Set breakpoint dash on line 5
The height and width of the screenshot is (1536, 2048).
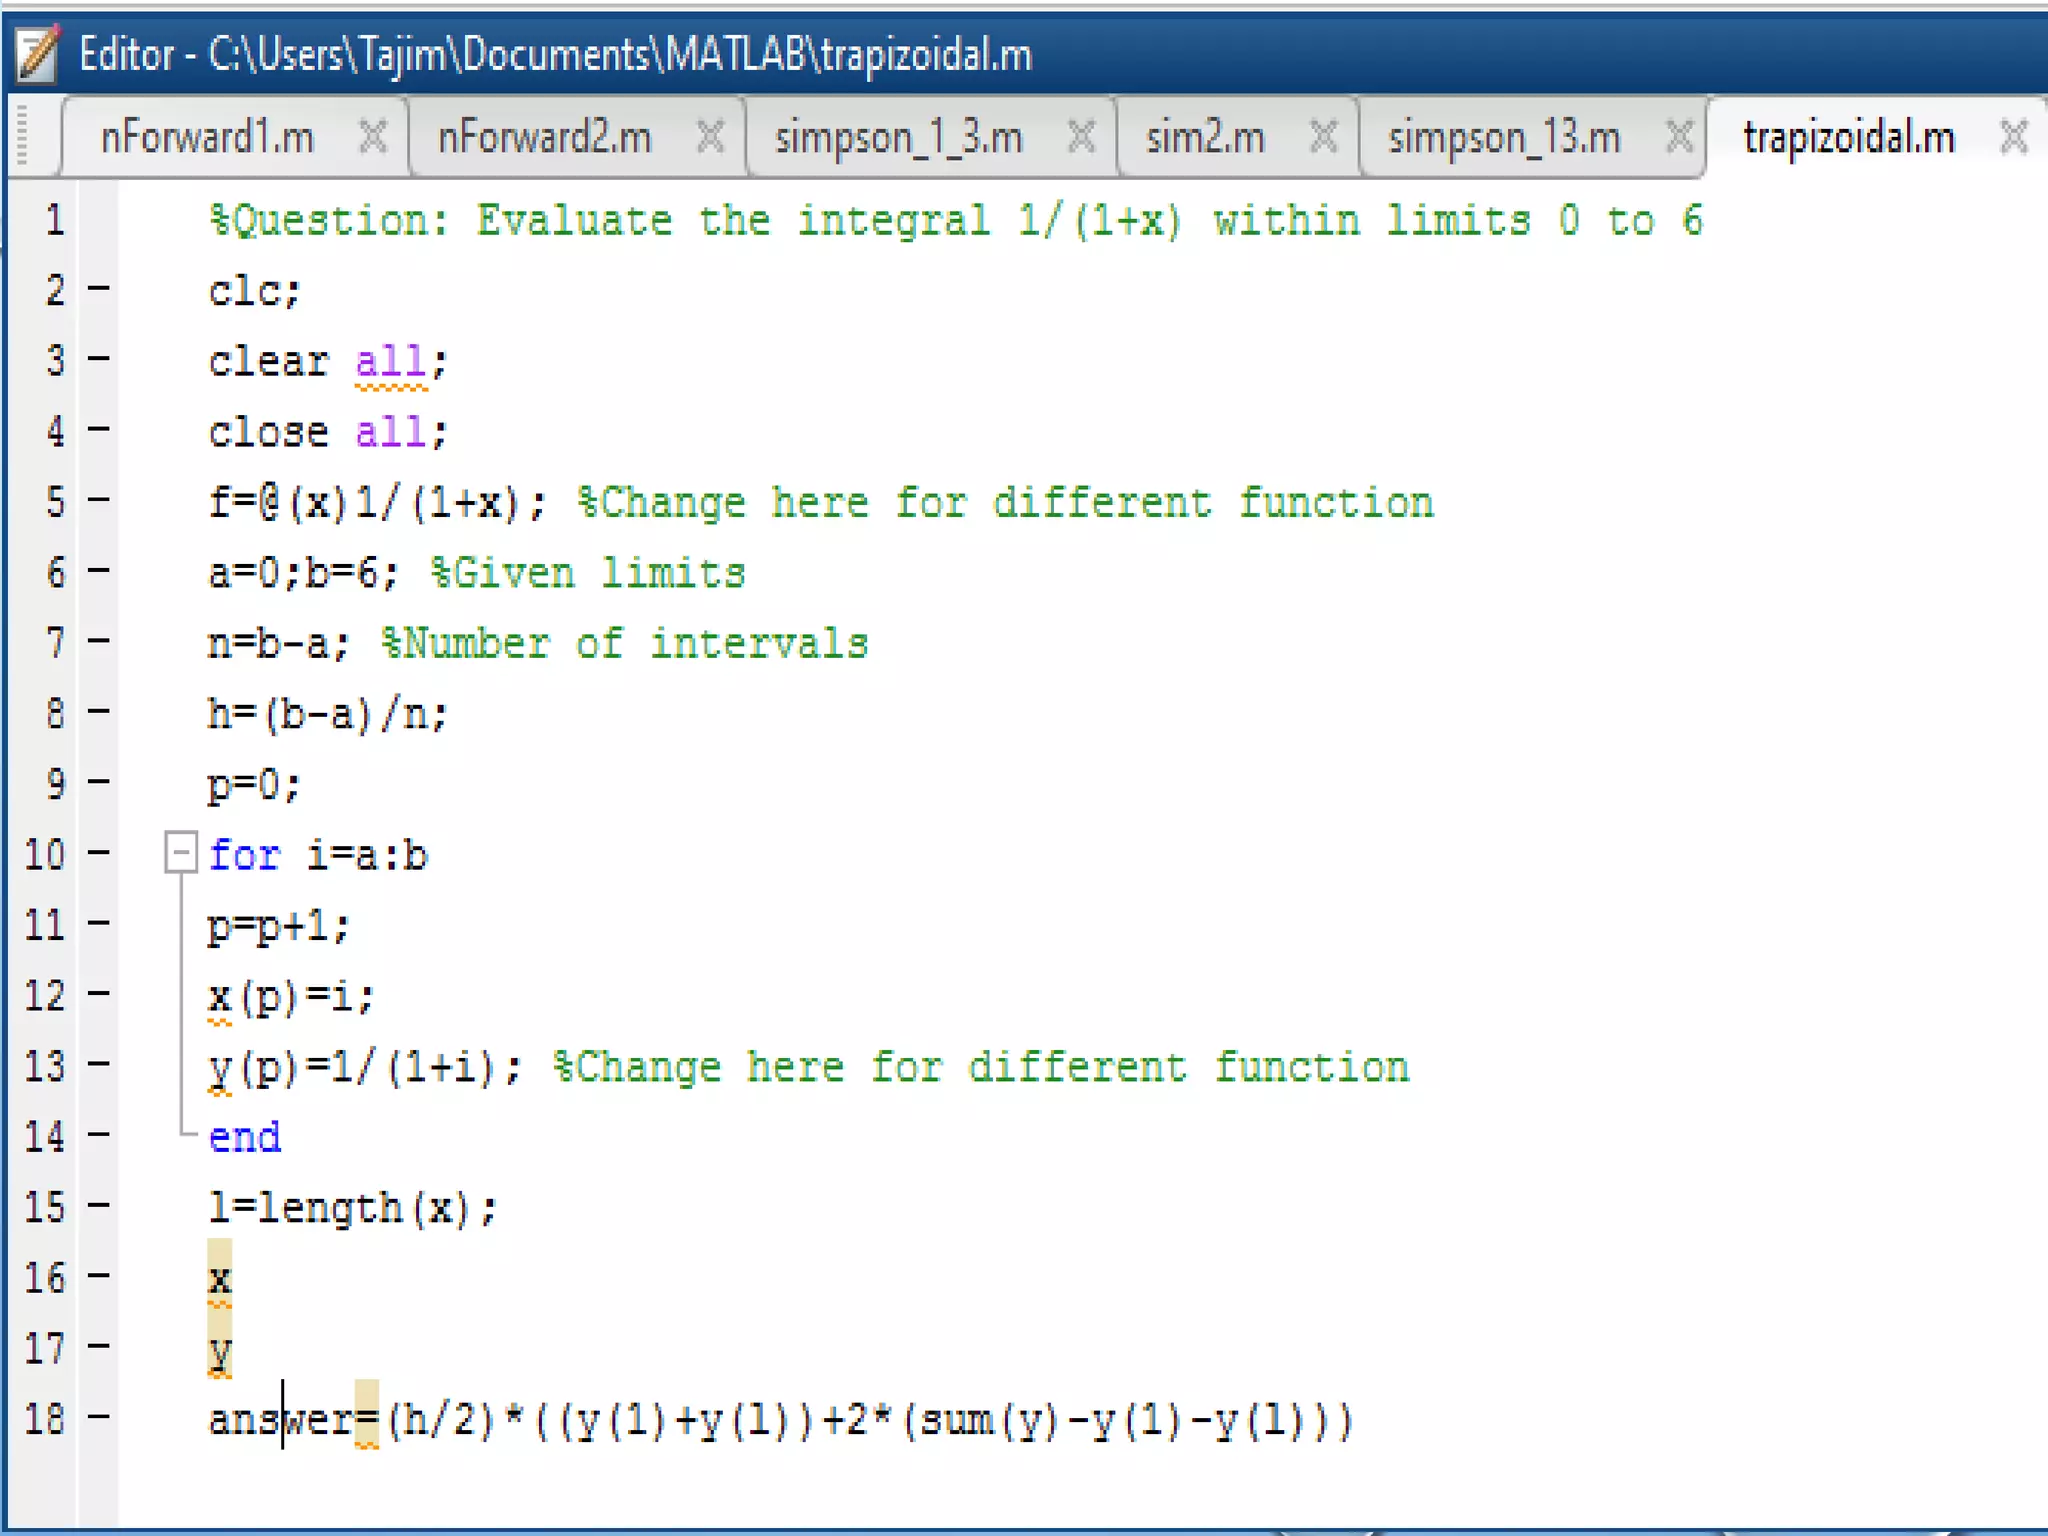(x=98, y=499)
